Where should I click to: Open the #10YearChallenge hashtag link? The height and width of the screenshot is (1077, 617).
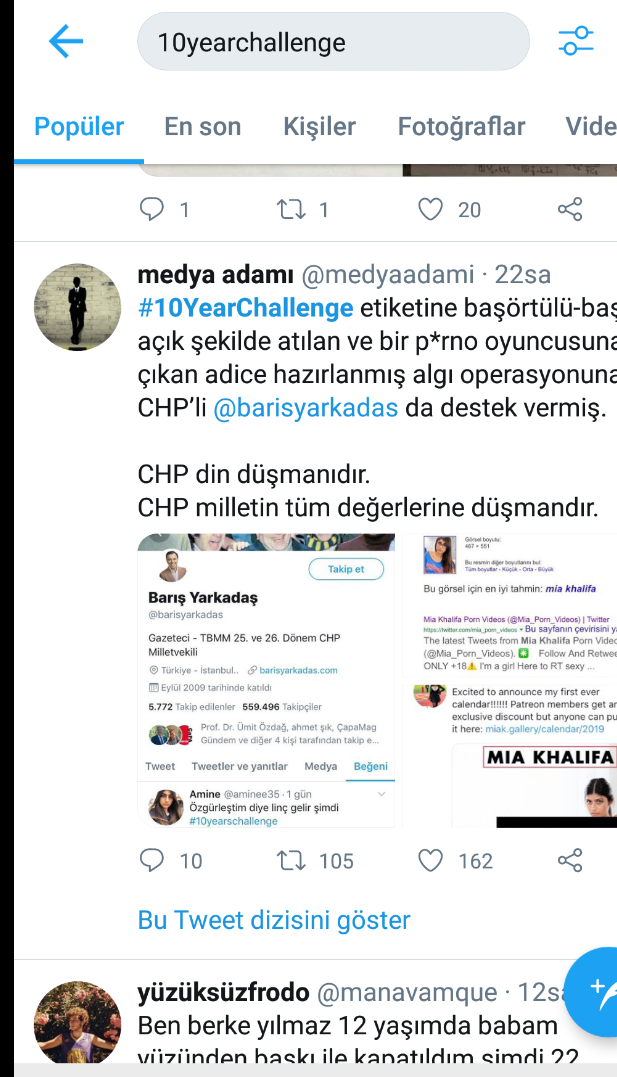tap(246, 308)
